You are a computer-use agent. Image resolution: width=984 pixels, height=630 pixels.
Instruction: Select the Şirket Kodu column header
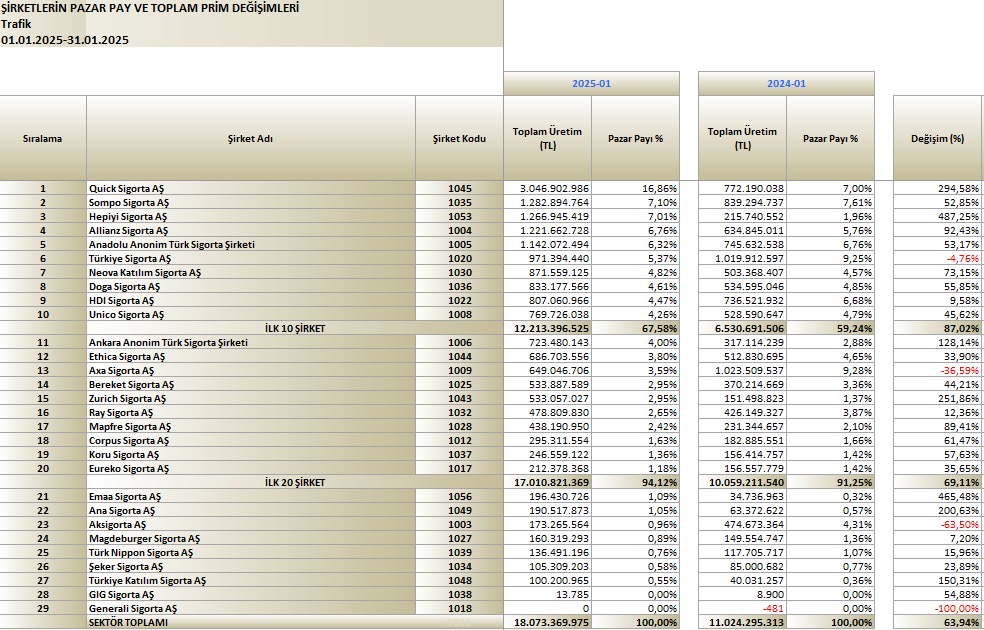[459, 139]
